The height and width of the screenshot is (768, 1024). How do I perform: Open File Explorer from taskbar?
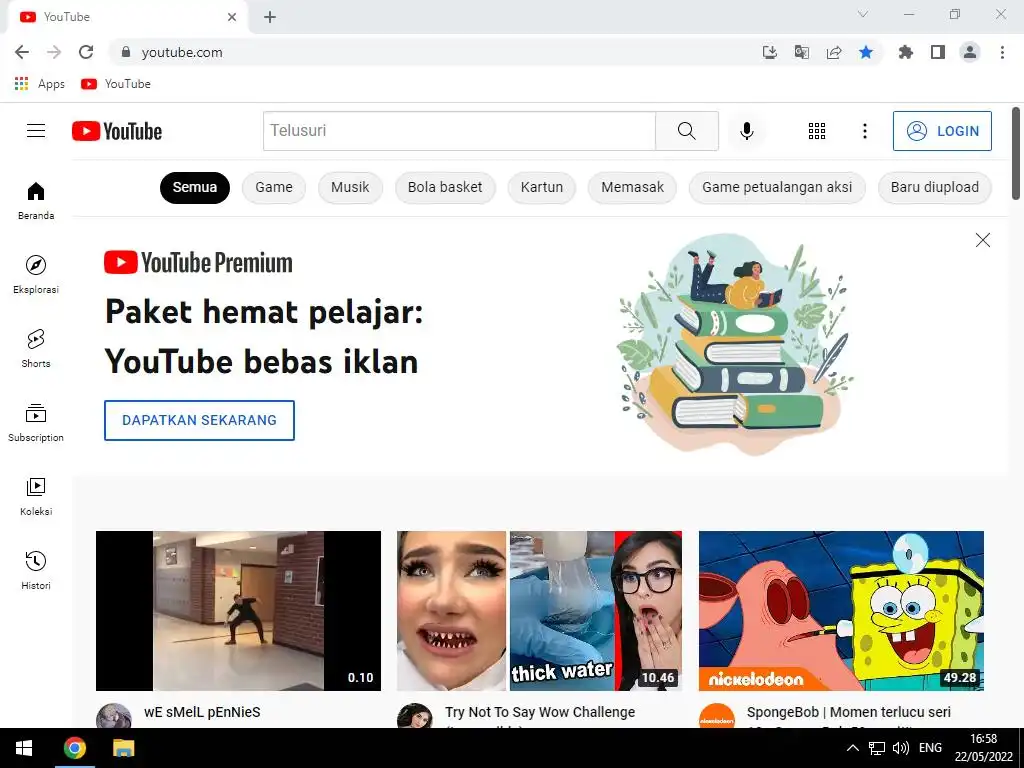coord(123,748)
